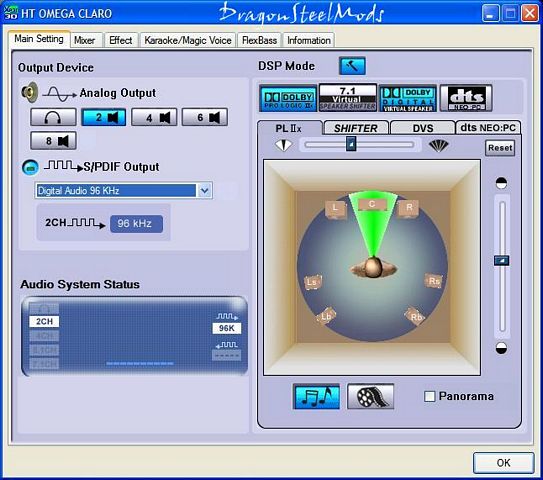This screenshot has height=480, width=543.
Task: Select 6 speaker analog output
Action: [x=205, y=117]
